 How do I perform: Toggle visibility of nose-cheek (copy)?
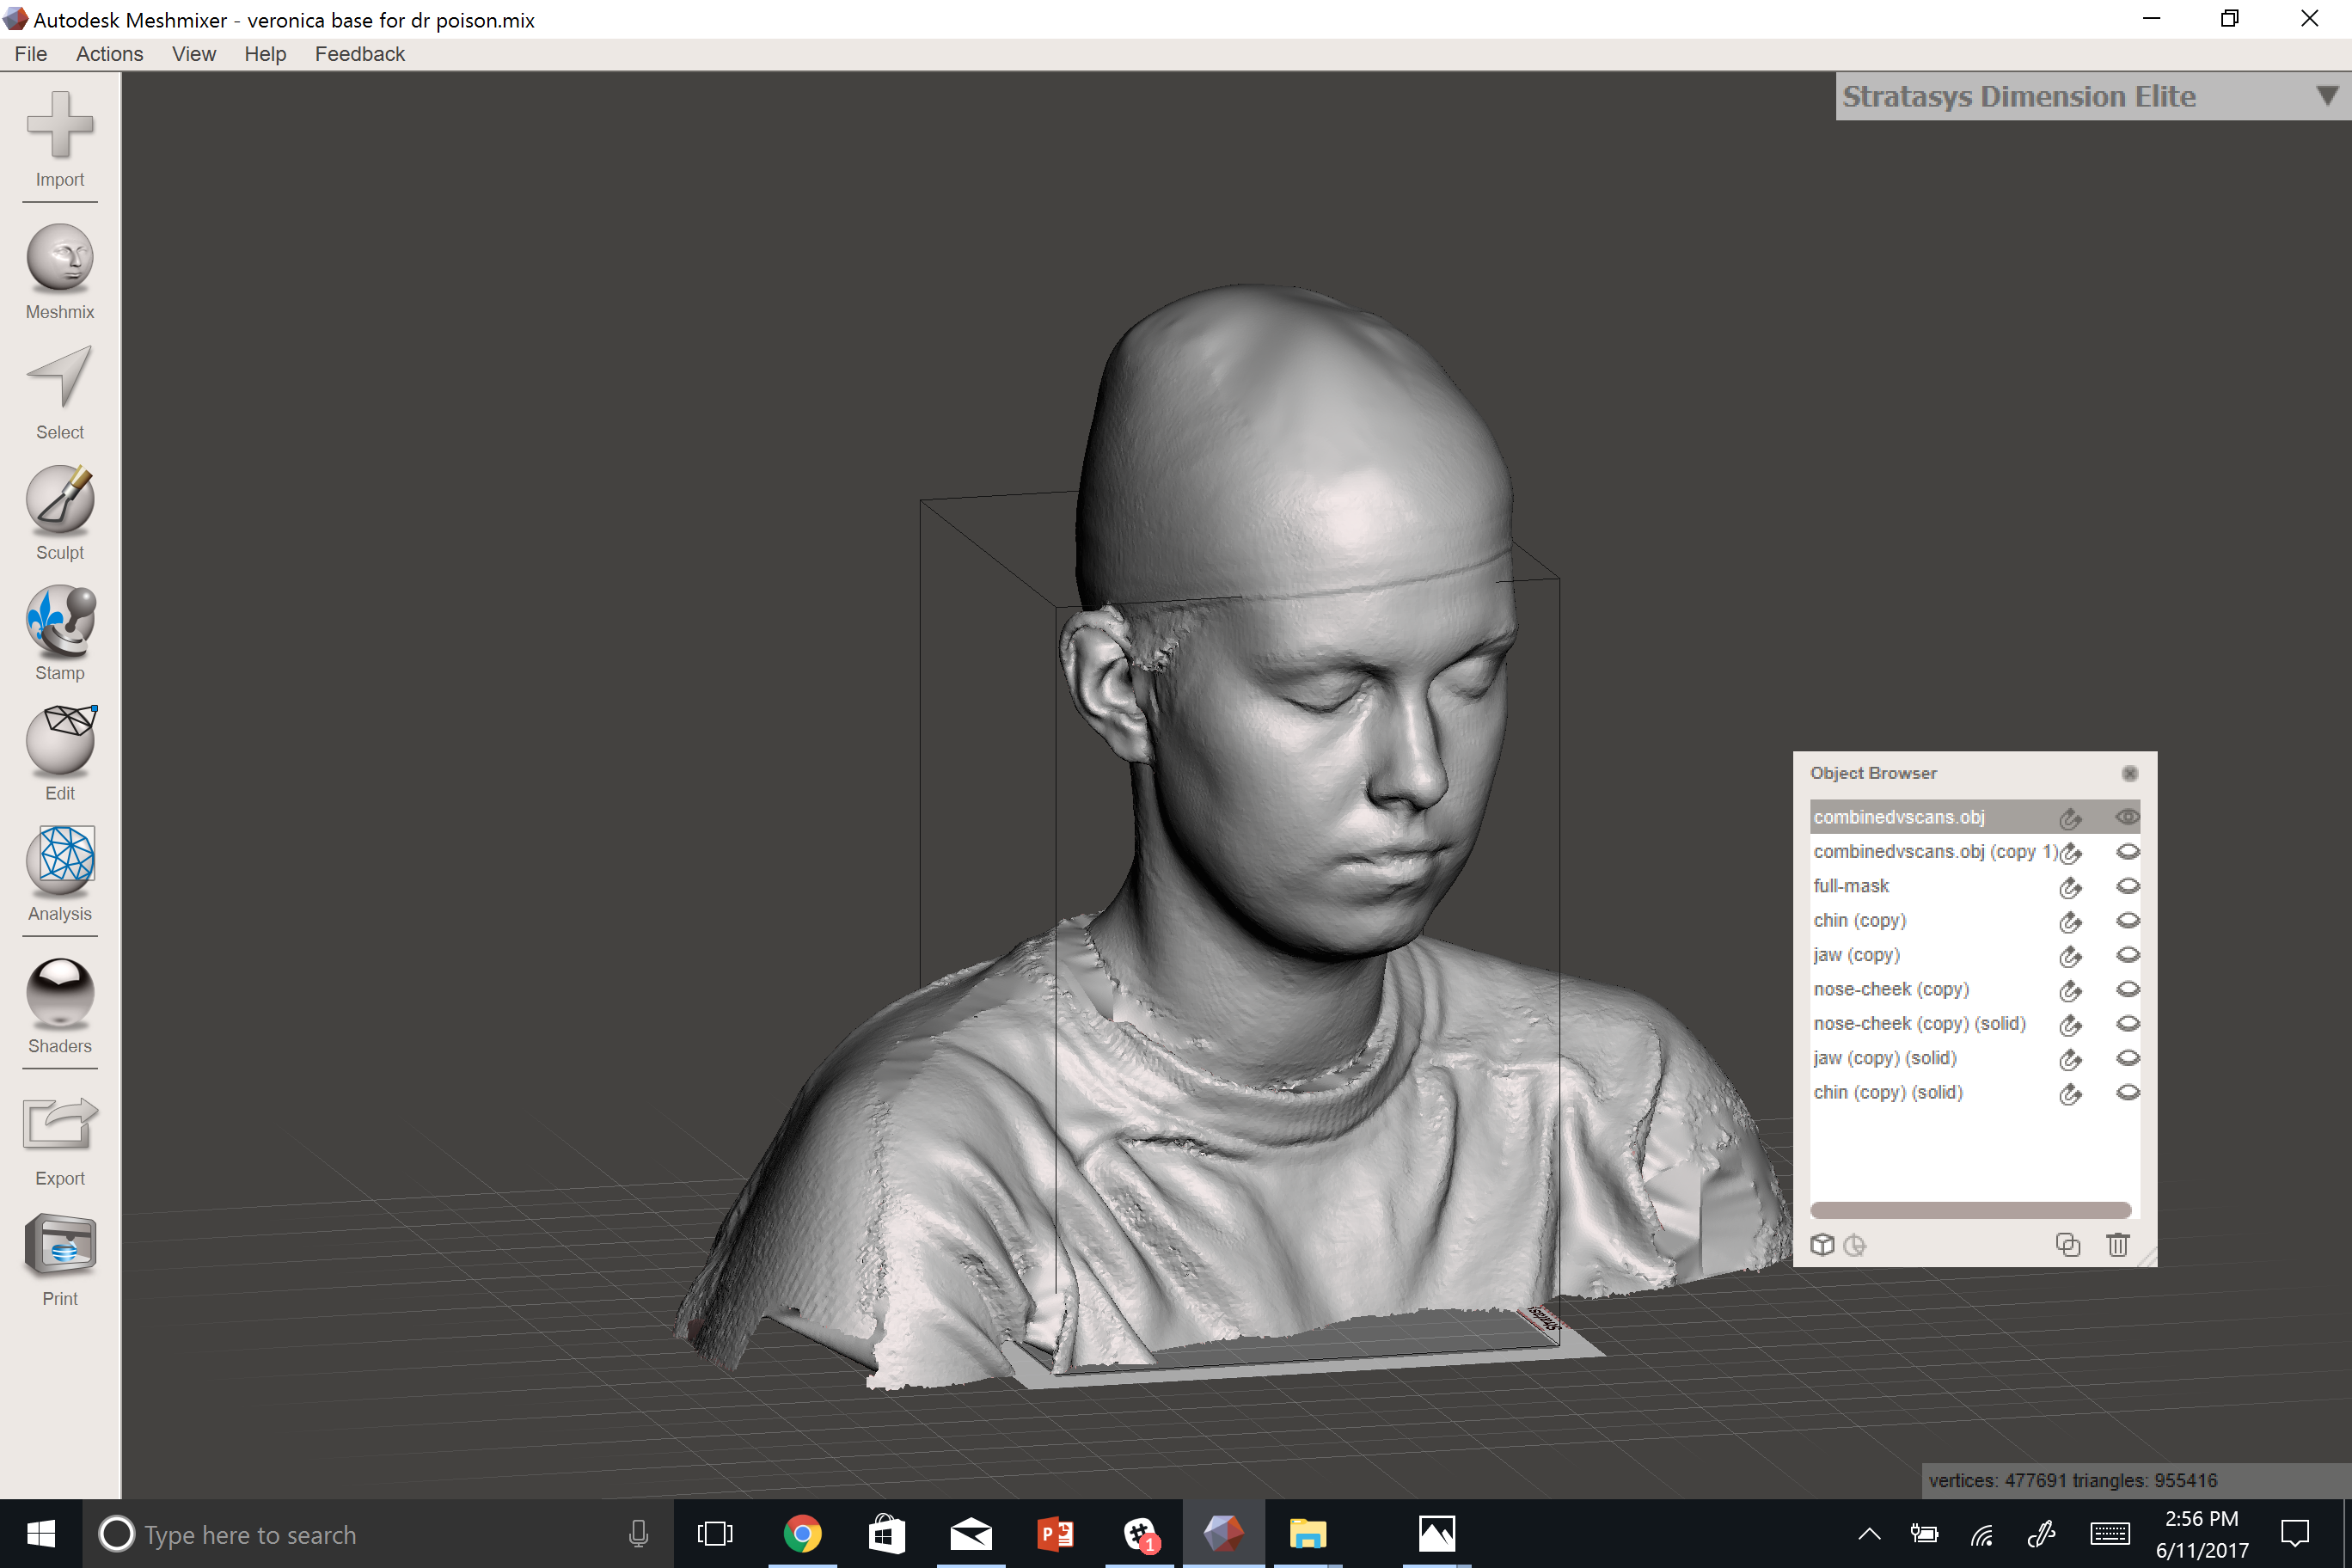[2128, 989]
